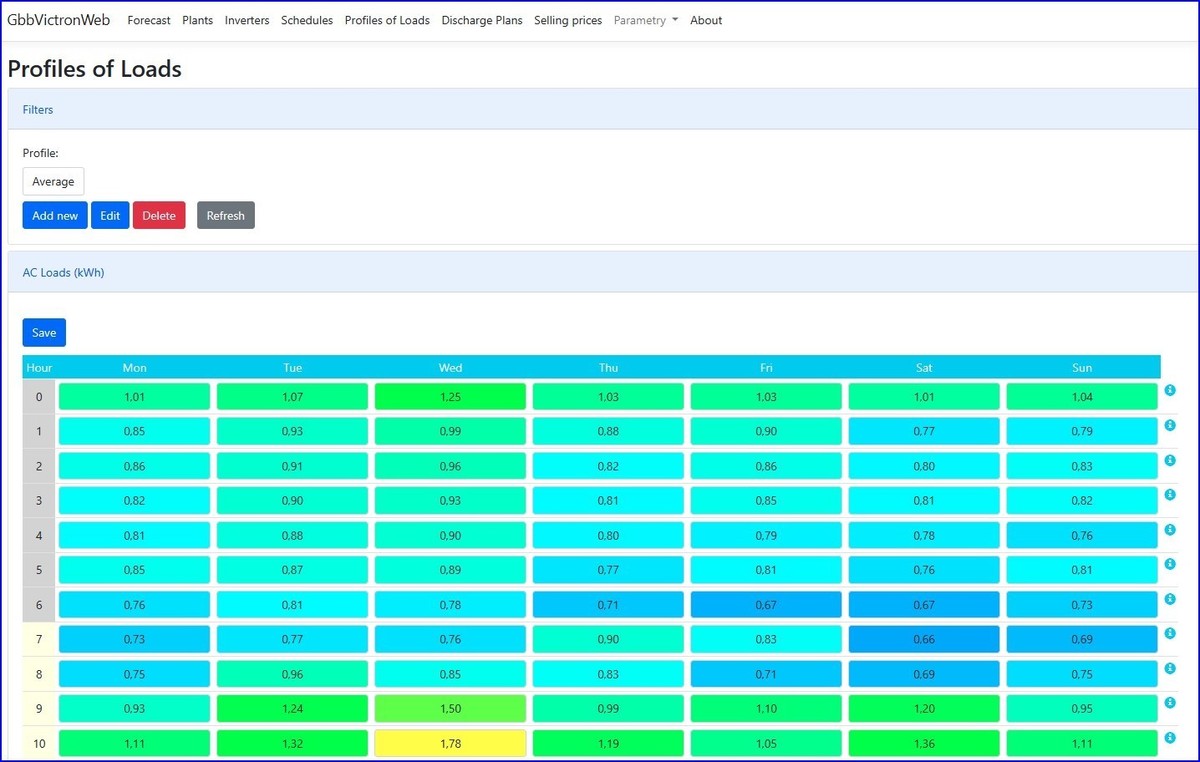The height and width of the screenshot is (762, 1200).
Task: Open the info icon on hour 6 row
Action: [1170, 599]
